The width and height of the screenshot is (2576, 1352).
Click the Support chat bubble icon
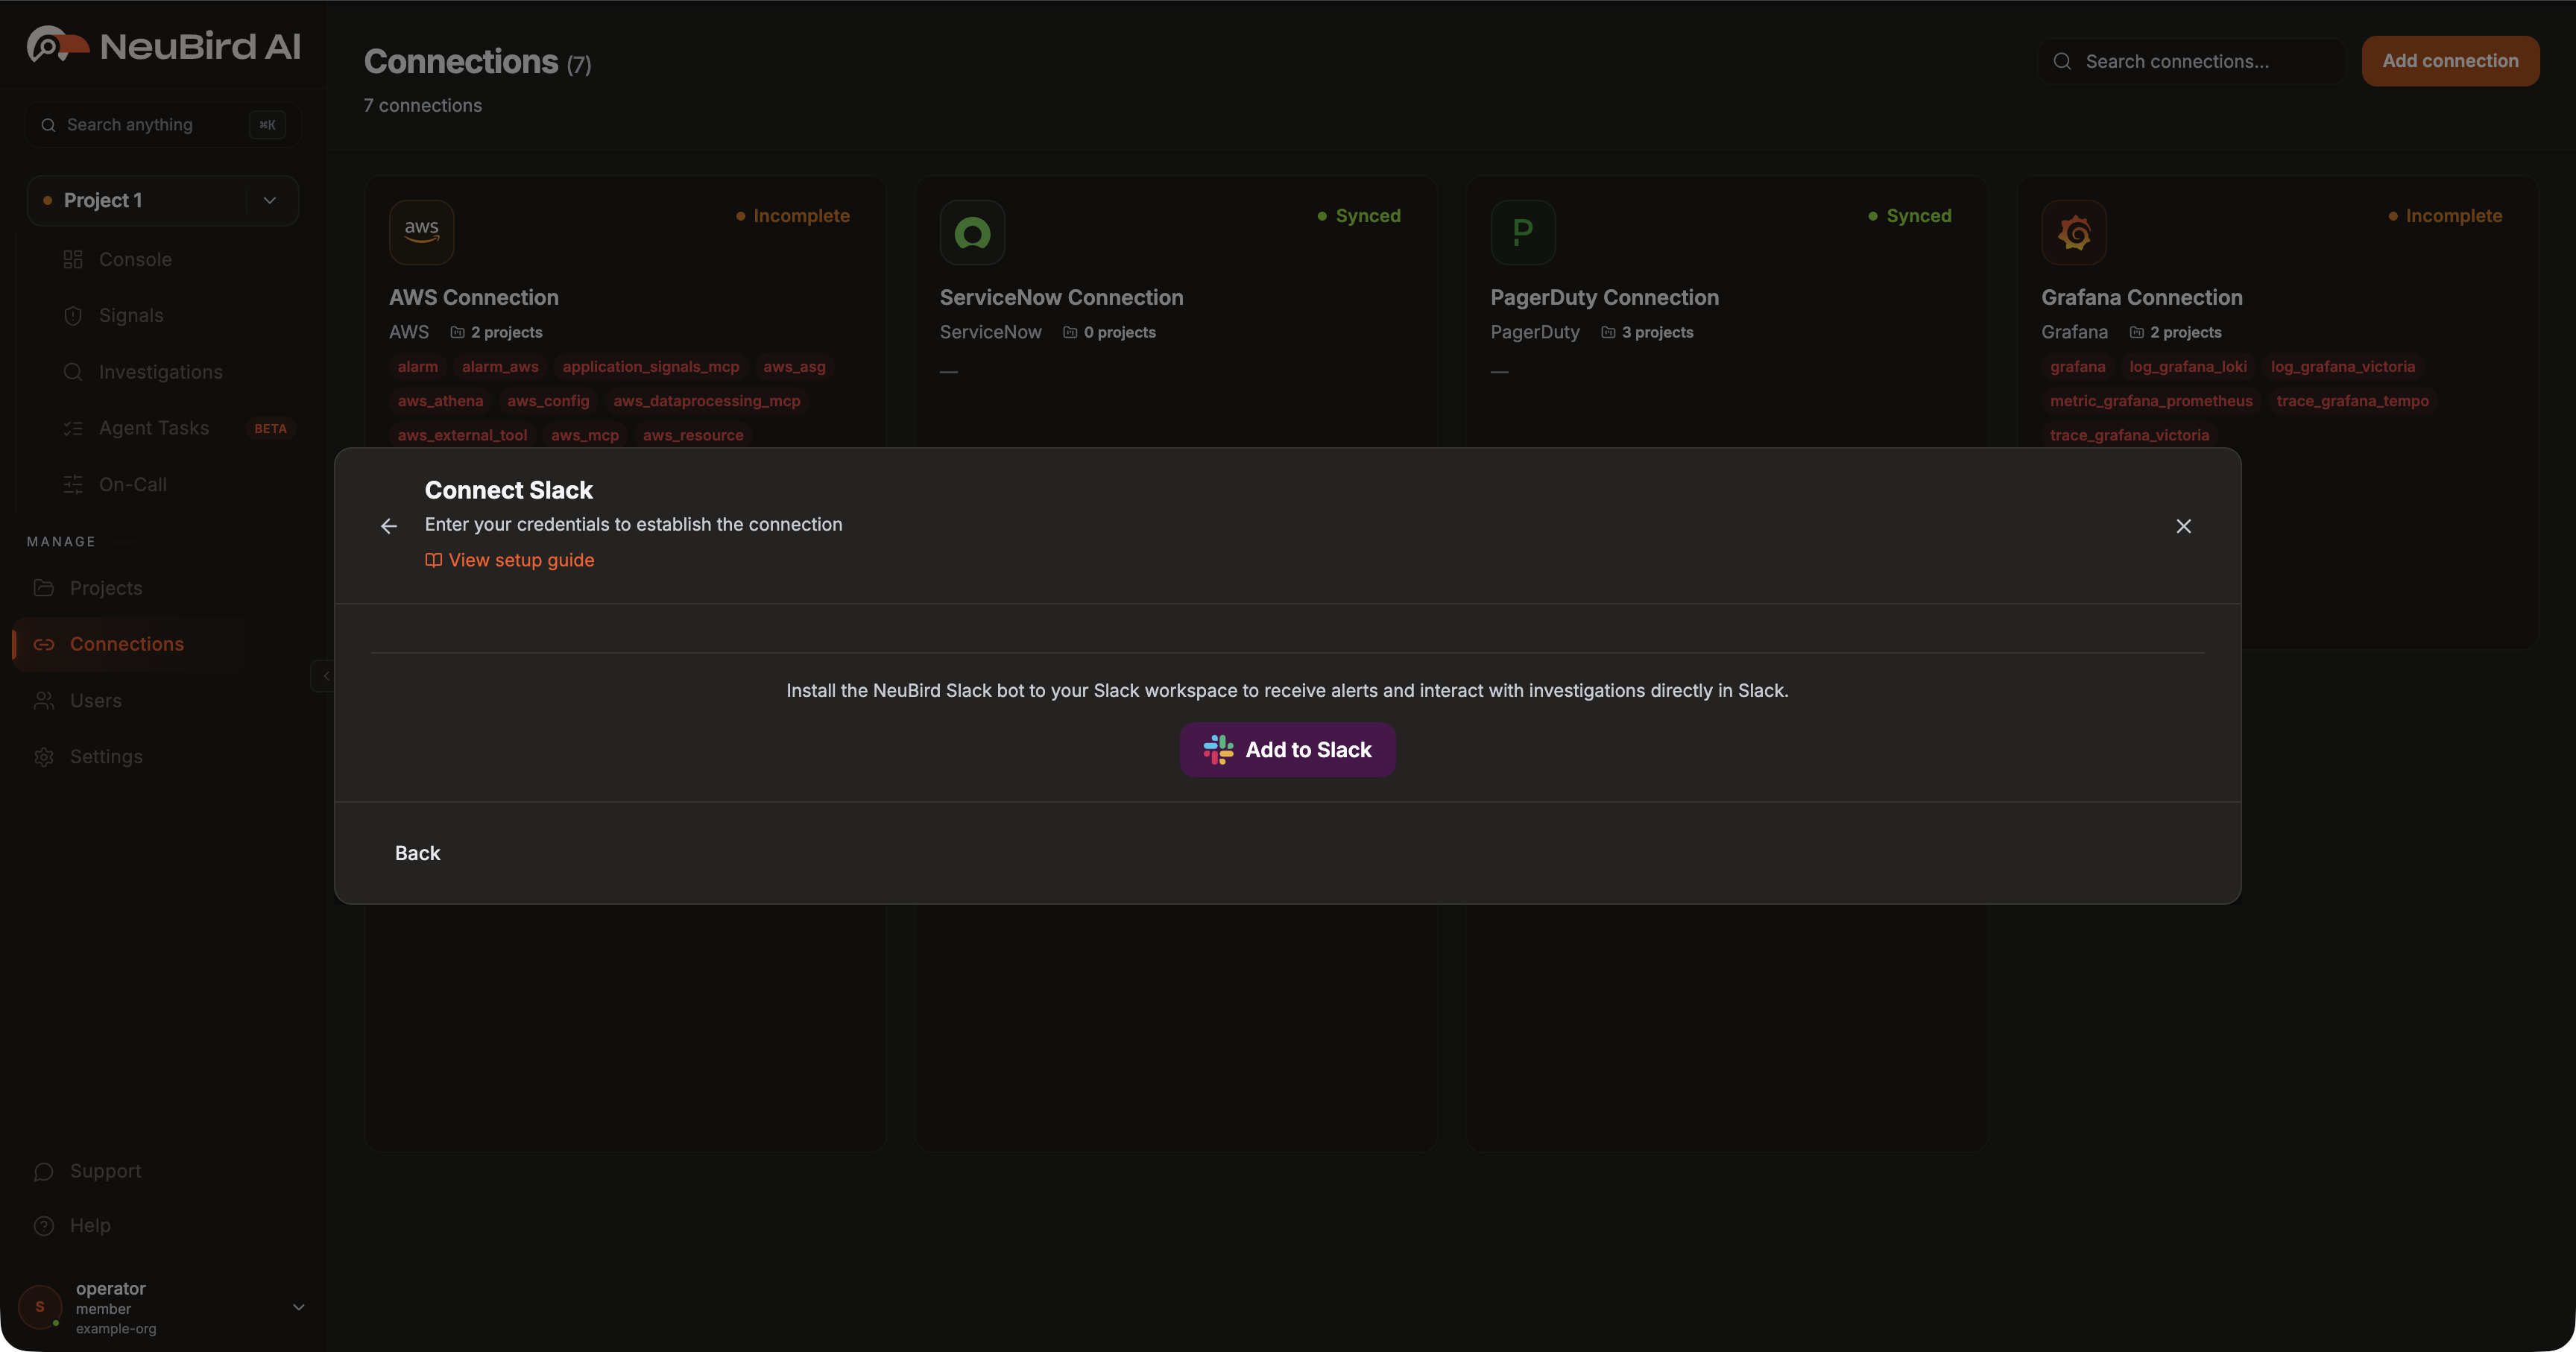coord(44,1171)
